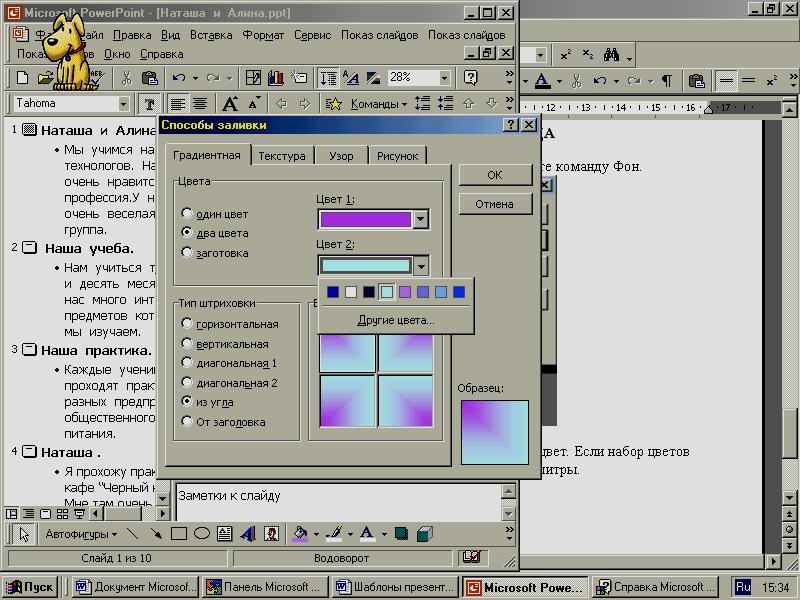The height and width of the screenshot is (600, 800).
Task: Switch to 'Шаблоны презент...' taskbar window
Action: point(395,587)
